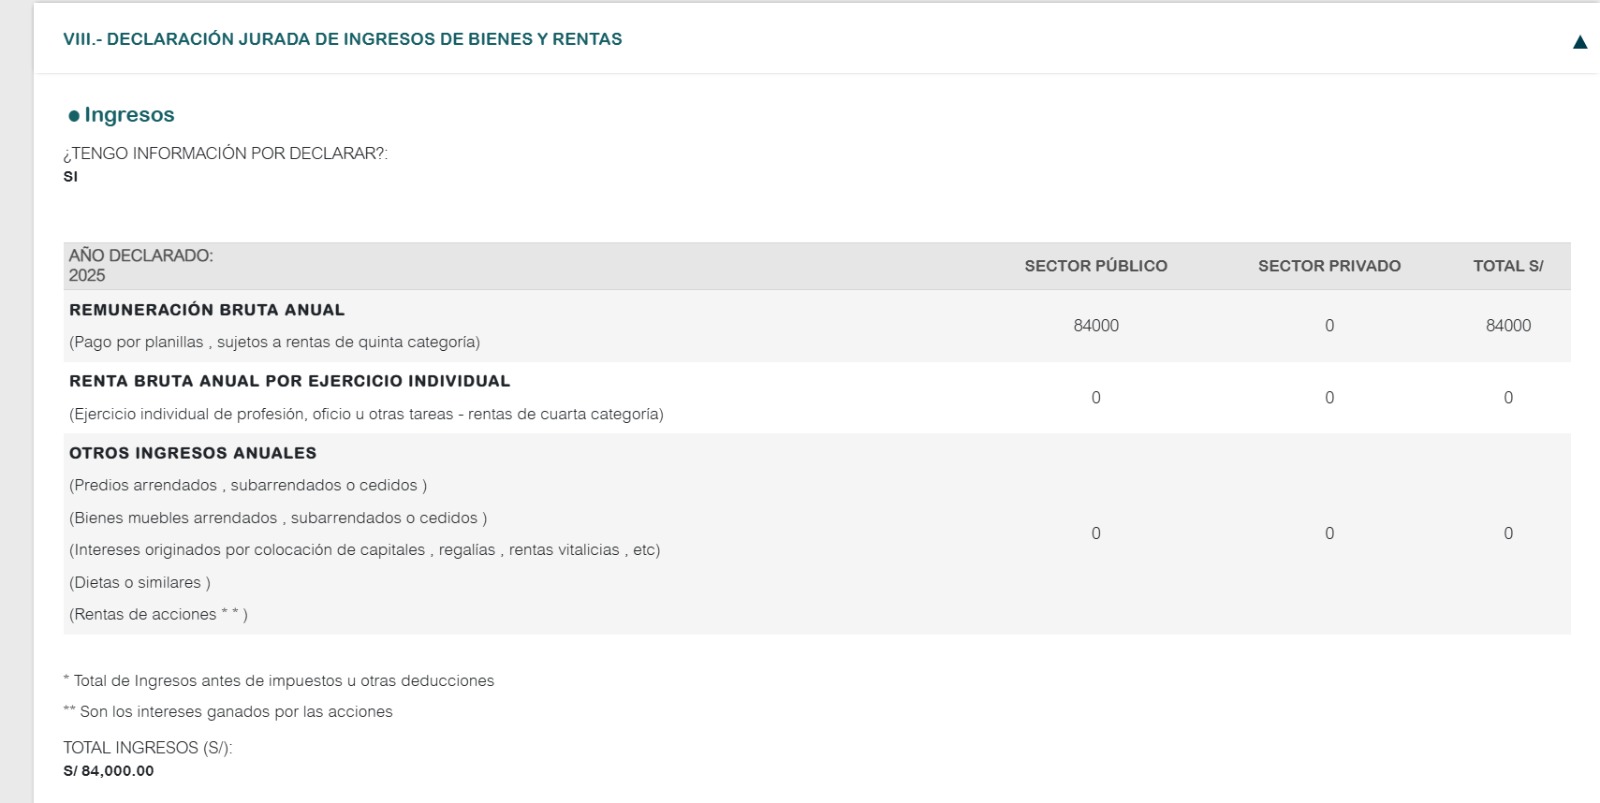Click the Predios arrendados description line

coord(248,485)
